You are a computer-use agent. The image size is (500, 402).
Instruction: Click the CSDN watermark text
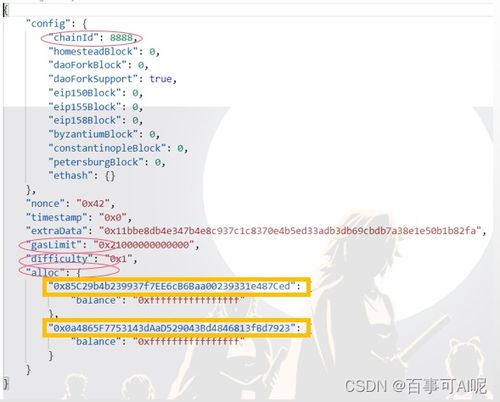366,386
